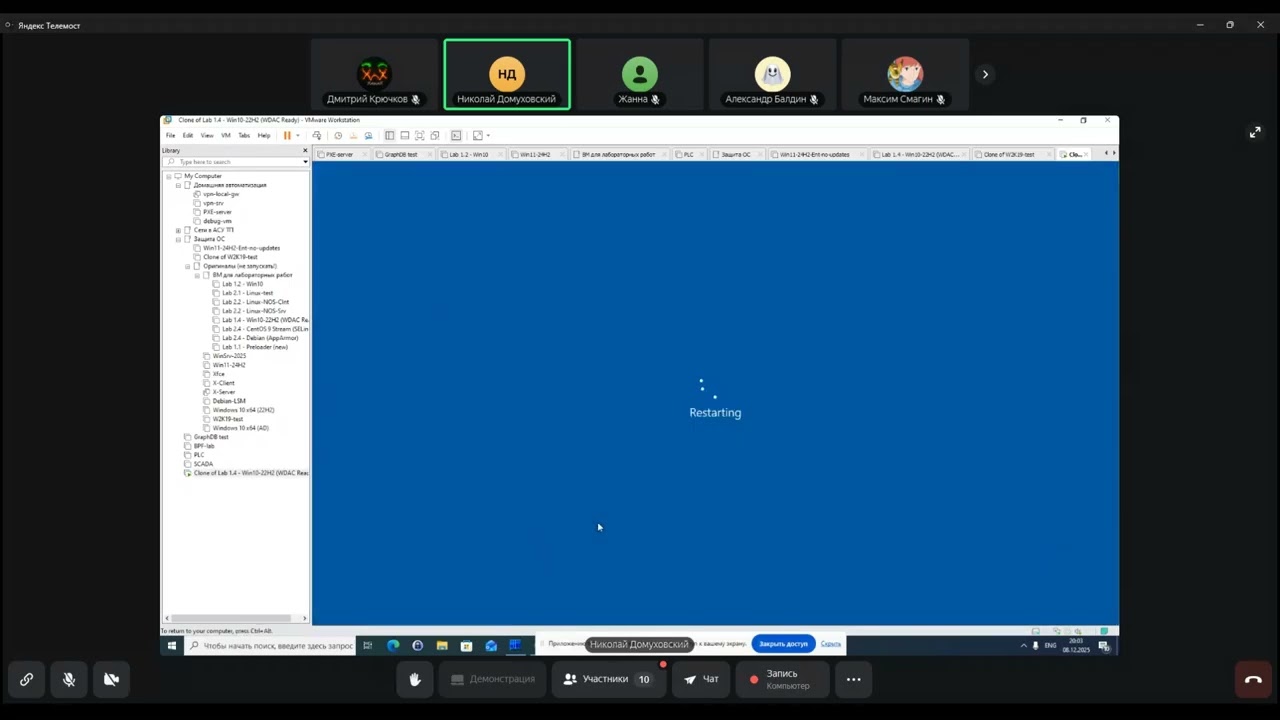Toggle the thumbnail bar toolbar icon

pos(404,135)
